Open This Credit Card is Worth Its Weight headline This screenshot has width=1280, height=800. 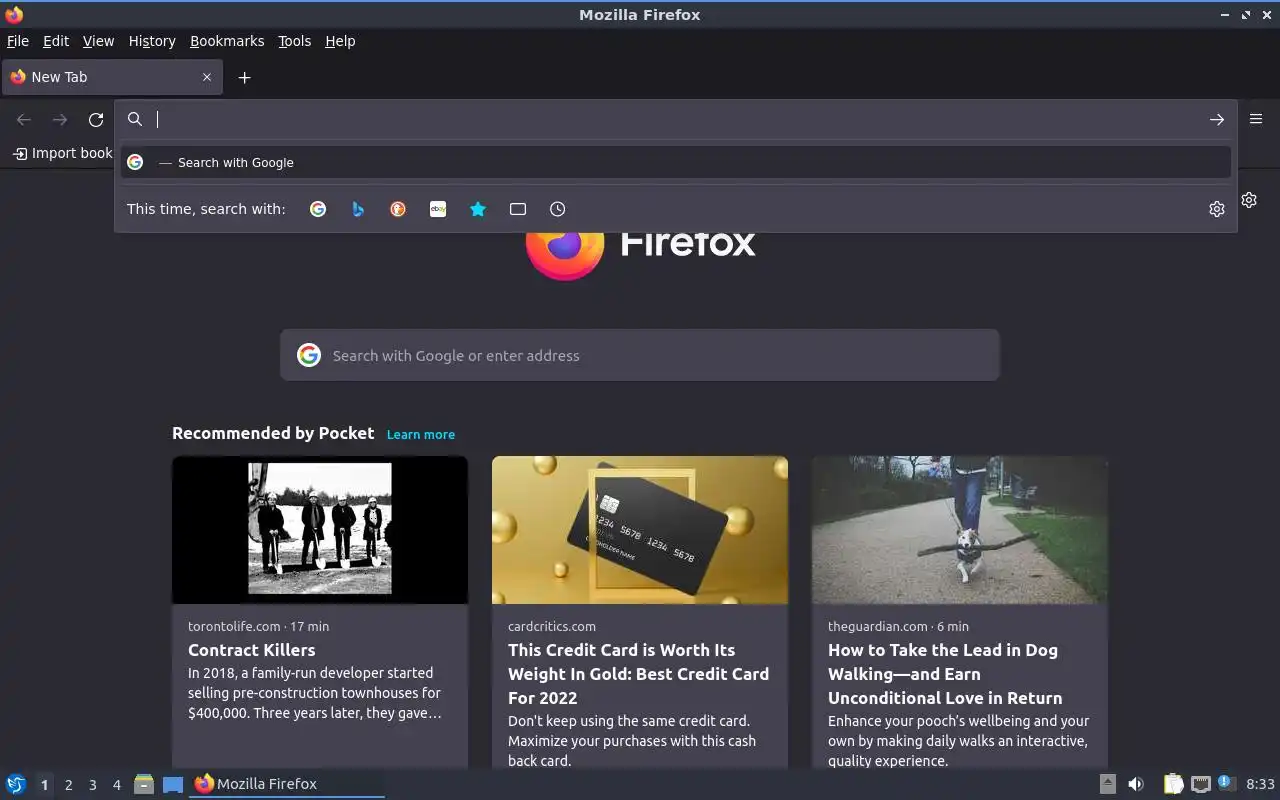(x=638, y=674)
